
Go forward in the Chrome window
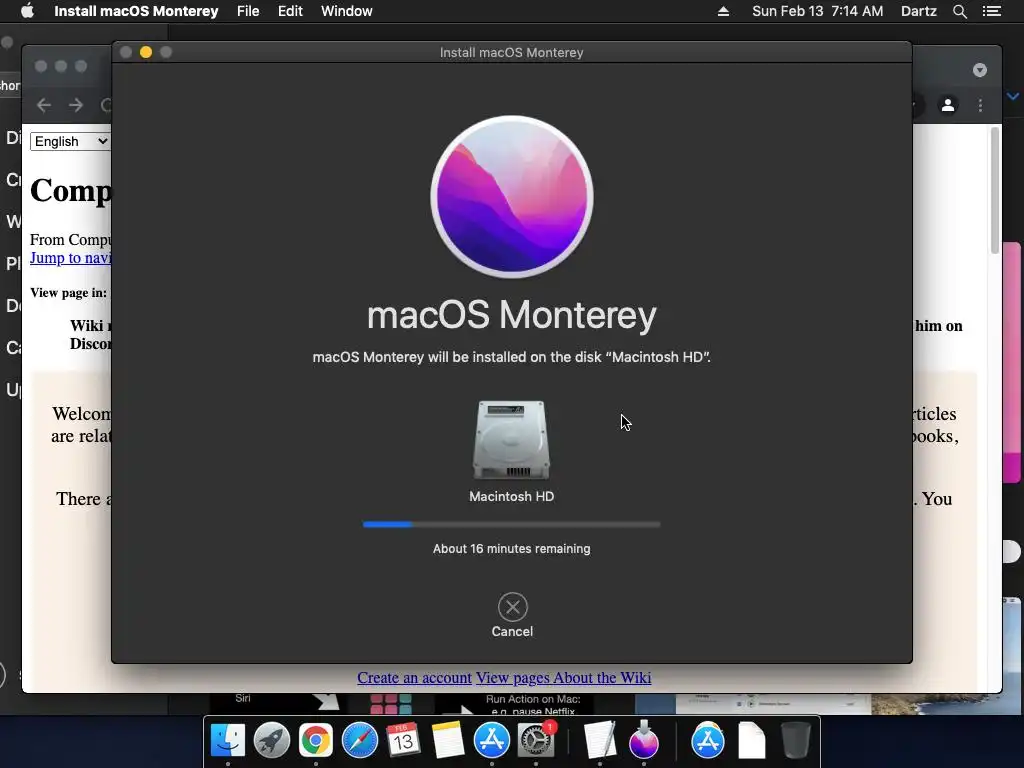click(x=76, y=105)
